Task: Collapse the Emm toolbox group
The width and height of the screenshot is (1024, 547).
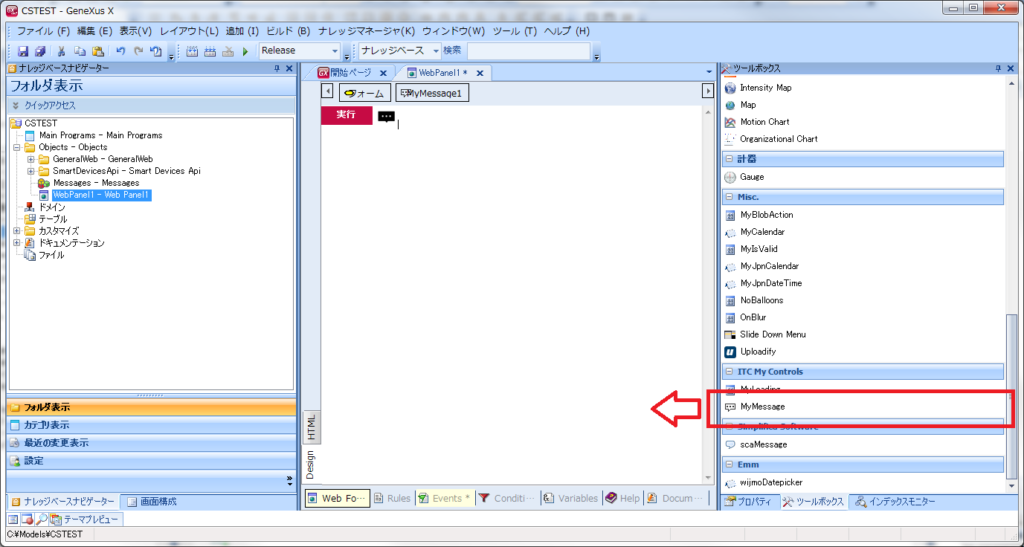Action: point(729,465)
